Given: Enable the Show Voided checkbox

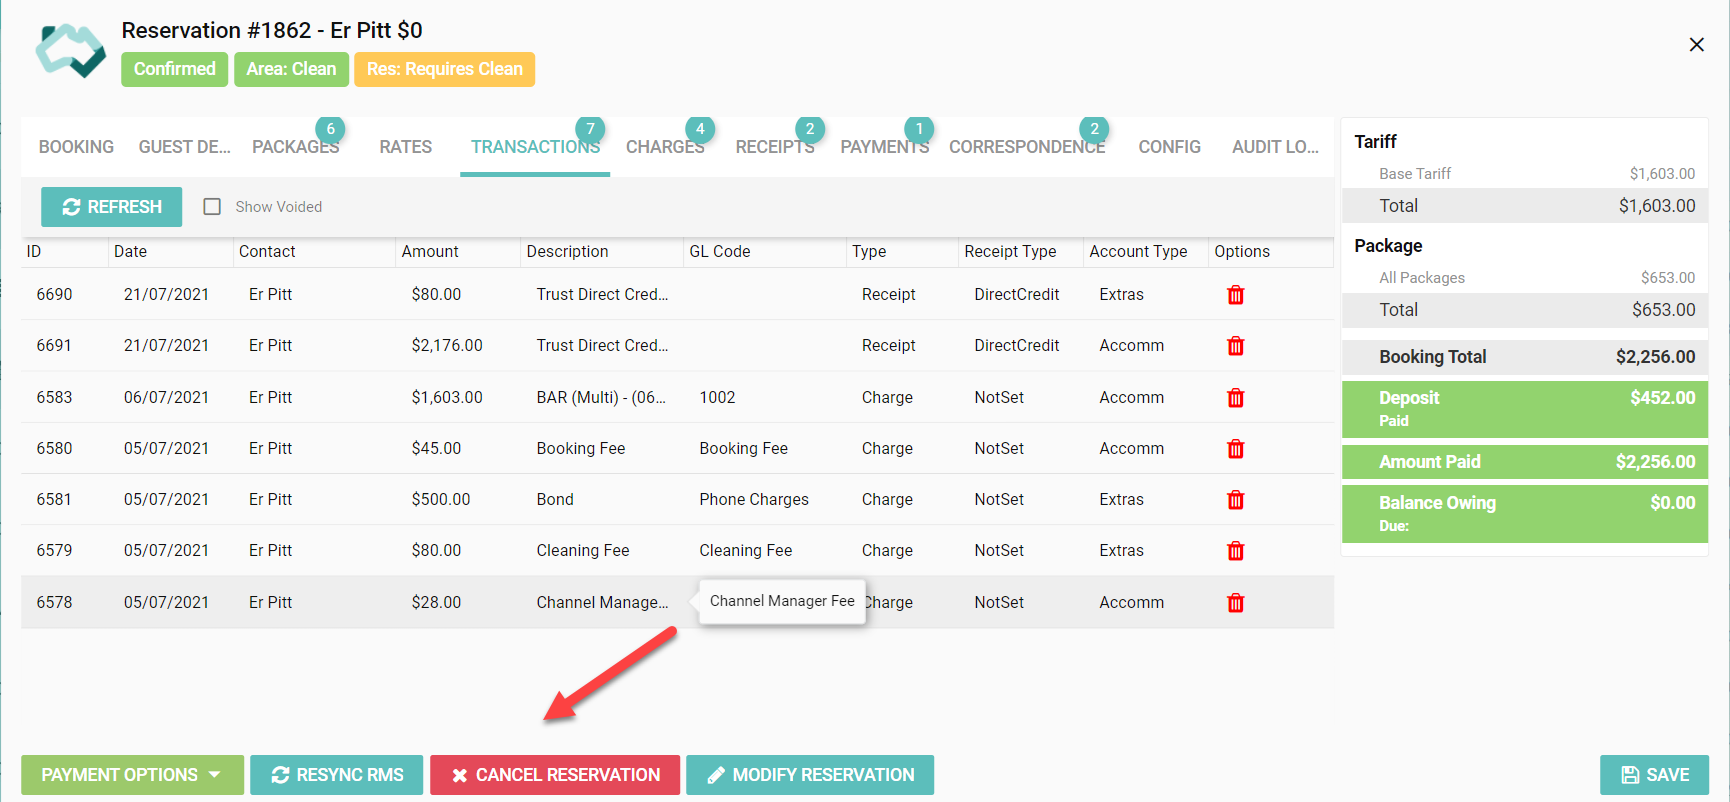Looking at the screenshot, I should click(212, 207).
